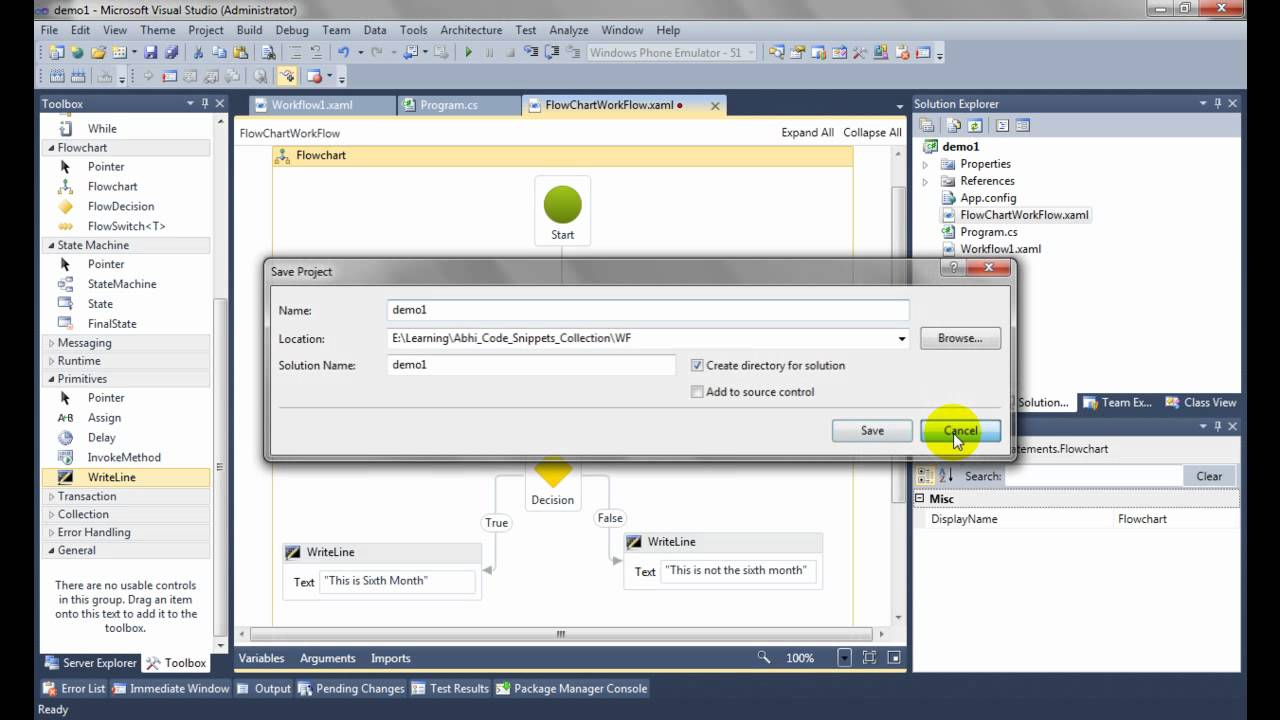The width and height of the screenshot is (1280, 720).
Task: Click the Save icon in the toolbar
Action: pos(151,52)
